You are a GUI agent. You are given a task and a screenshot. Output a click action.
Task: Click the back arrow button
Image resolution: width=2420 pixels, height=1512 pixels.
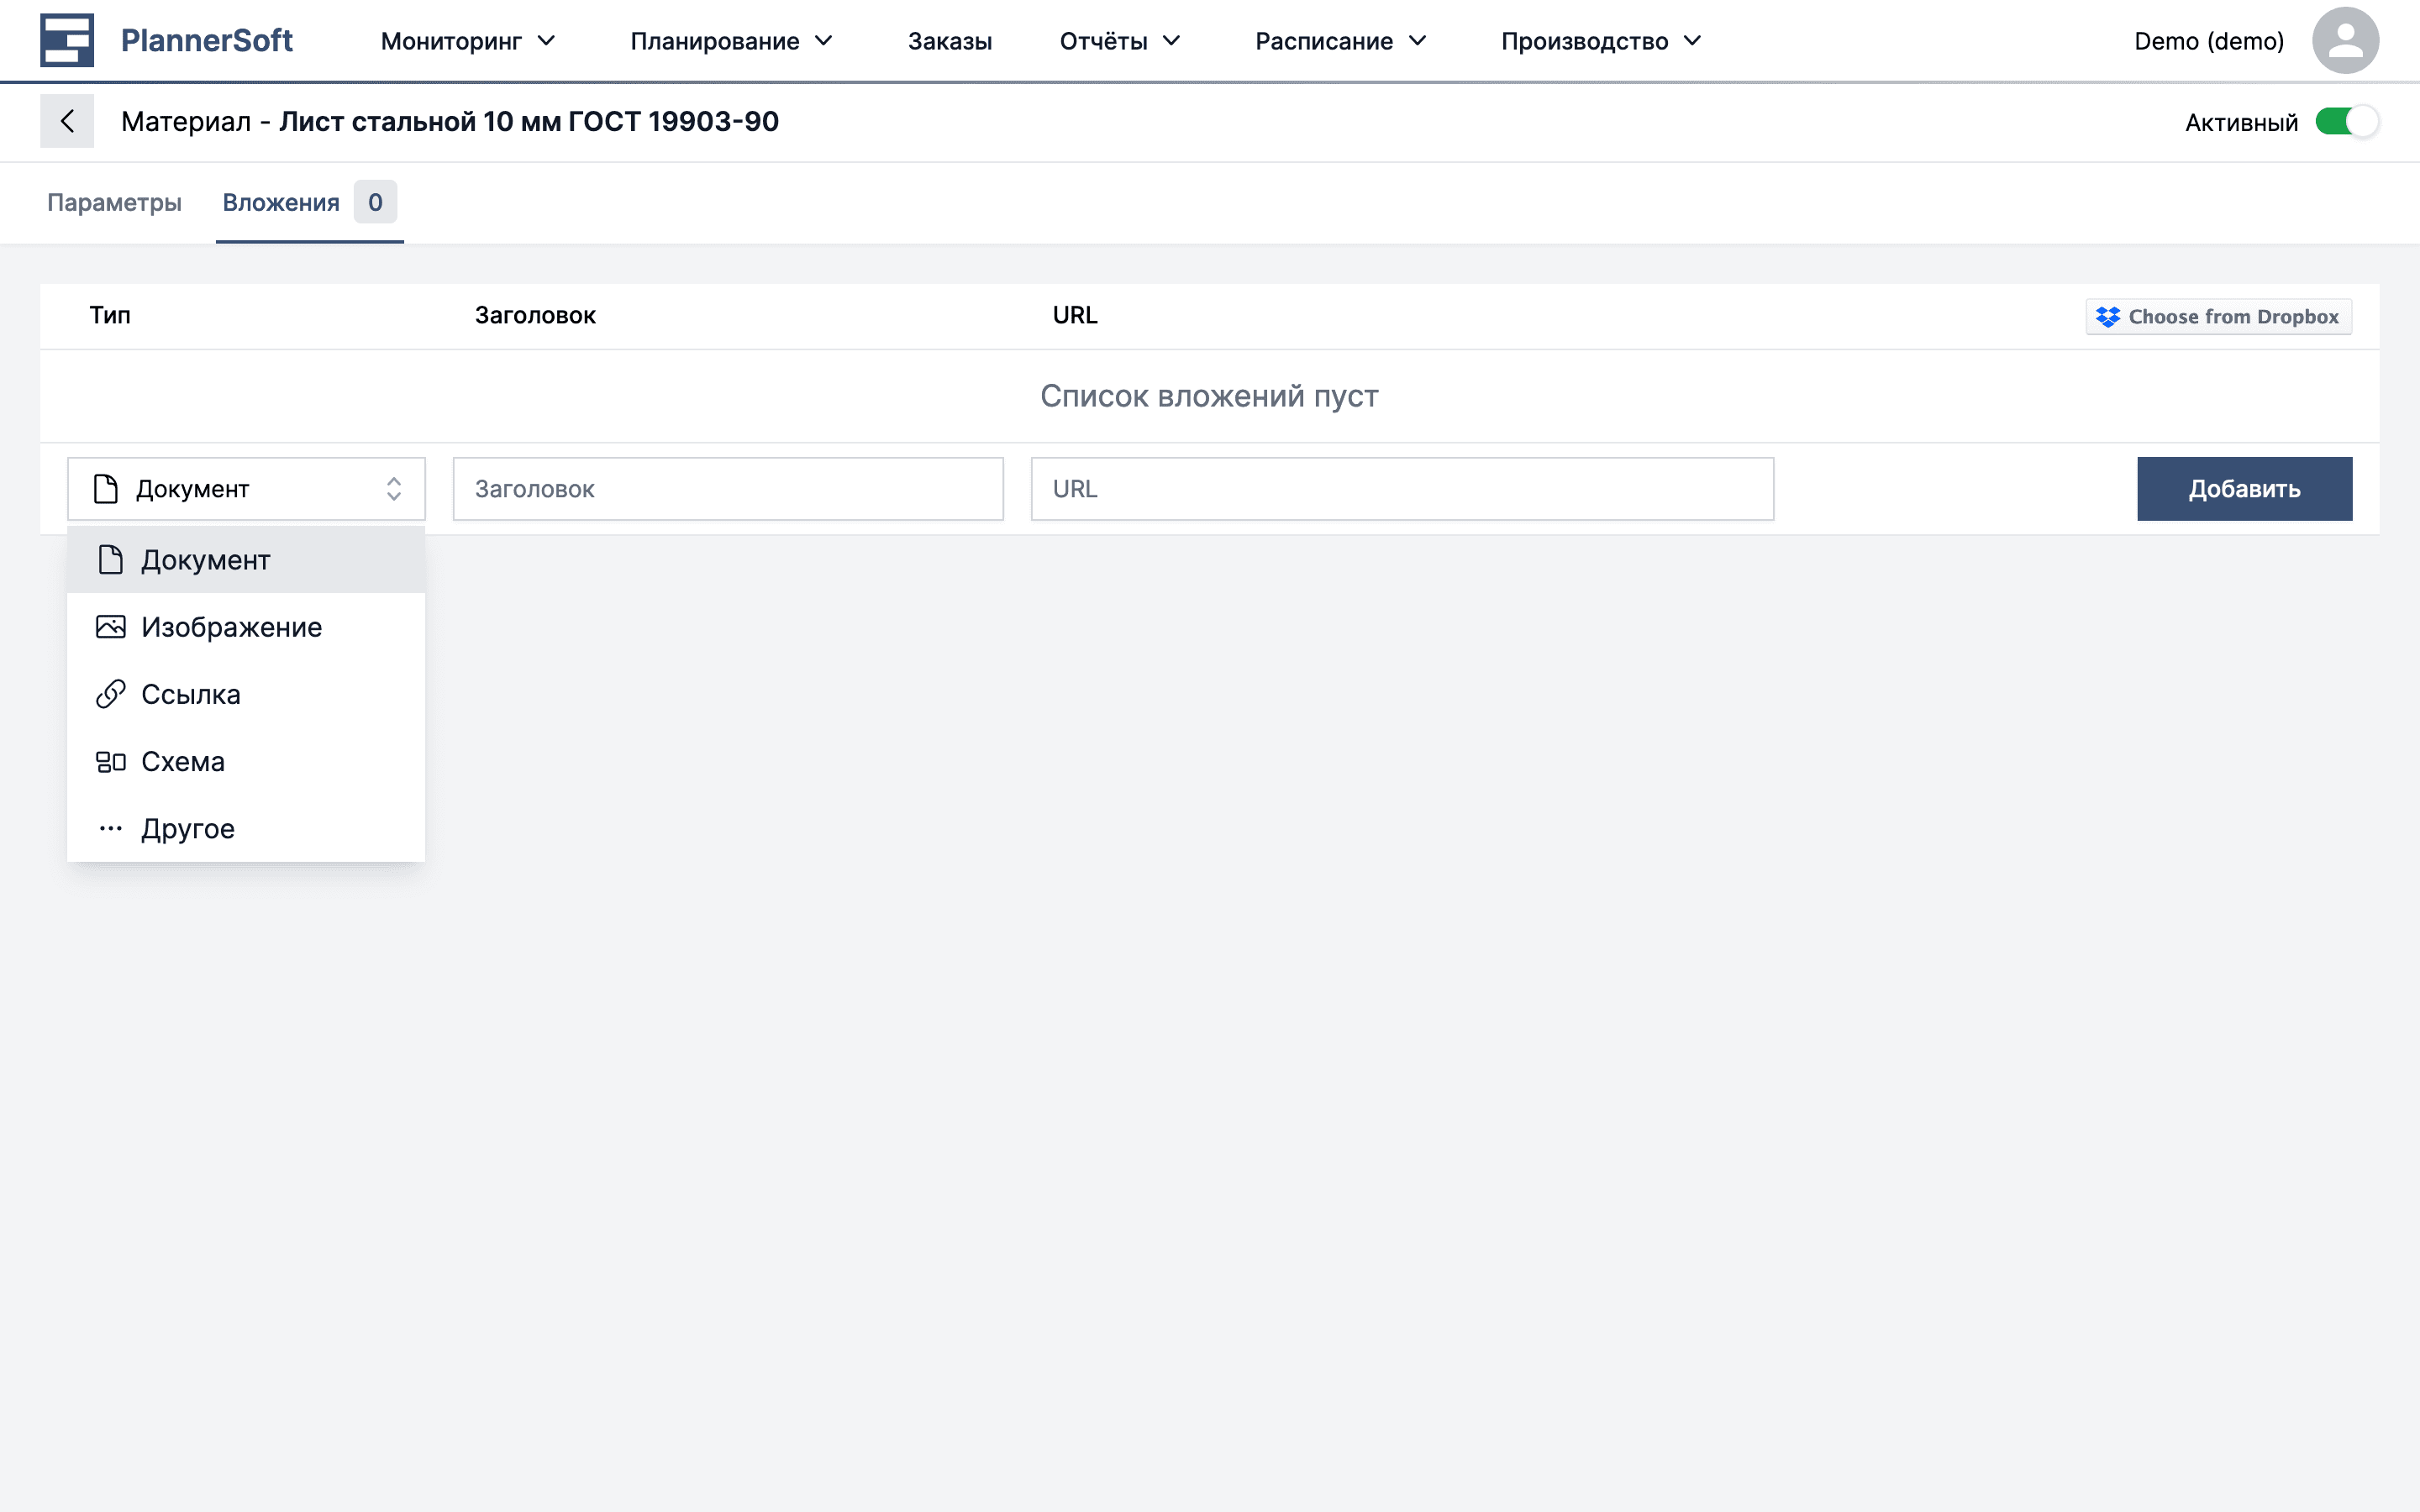pyautogui.click(x=67, y=121)
